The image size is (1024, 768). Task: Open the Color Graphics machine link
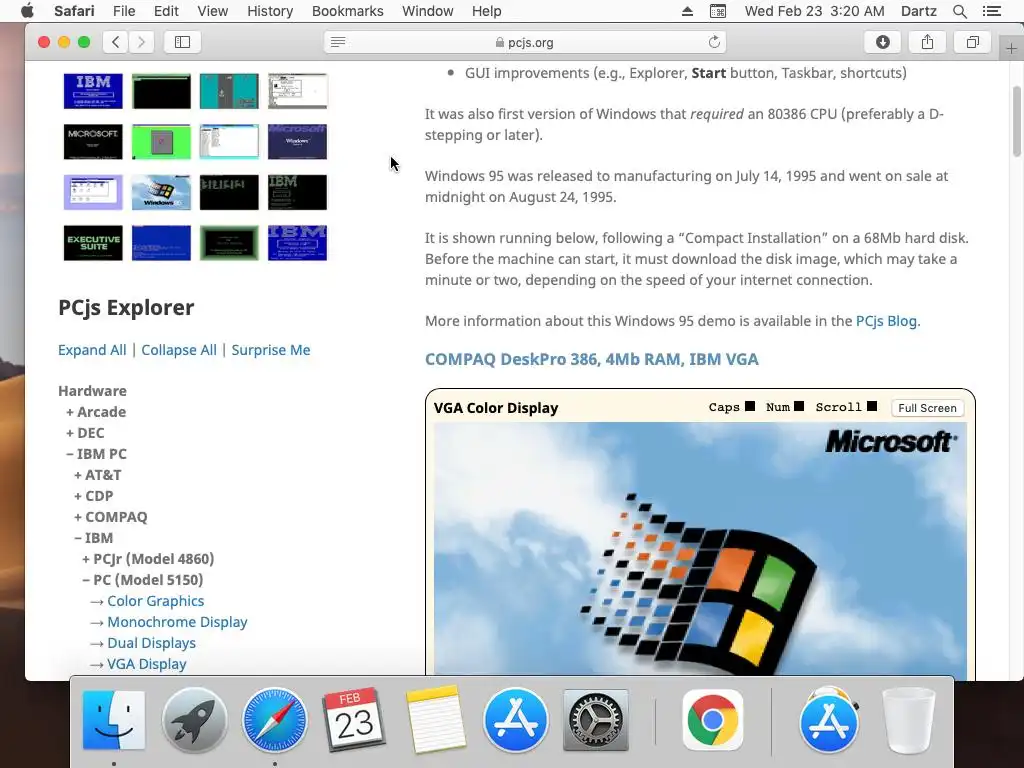(155, 601)
